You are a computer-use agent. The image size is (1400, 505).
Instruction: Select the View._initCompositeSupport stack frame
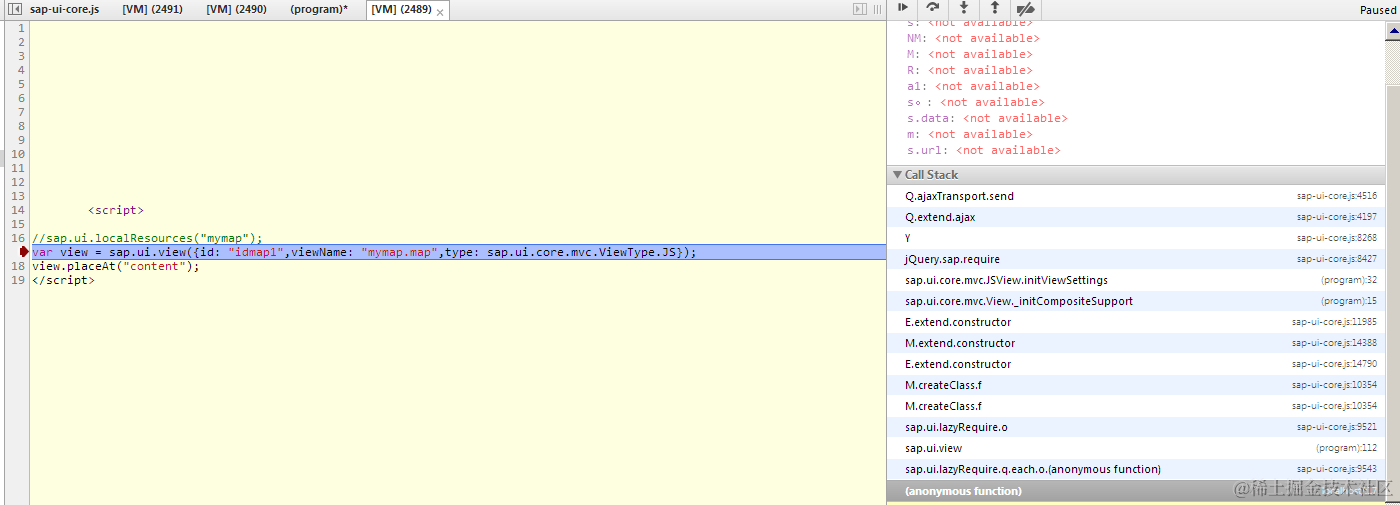(x=1136, y=301)
